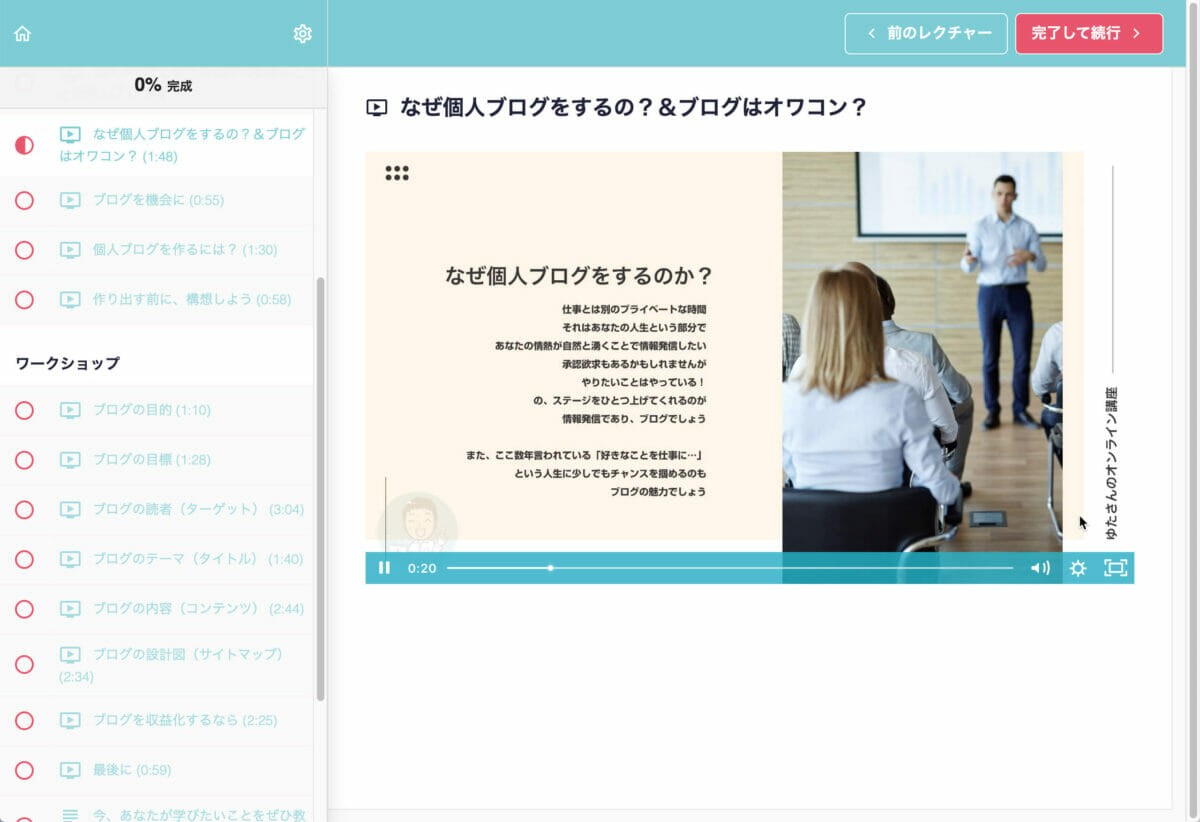Open lecture ブログを機会に (0:55)
Screen dimensions: 1200x822
click(x=156, y=200)
